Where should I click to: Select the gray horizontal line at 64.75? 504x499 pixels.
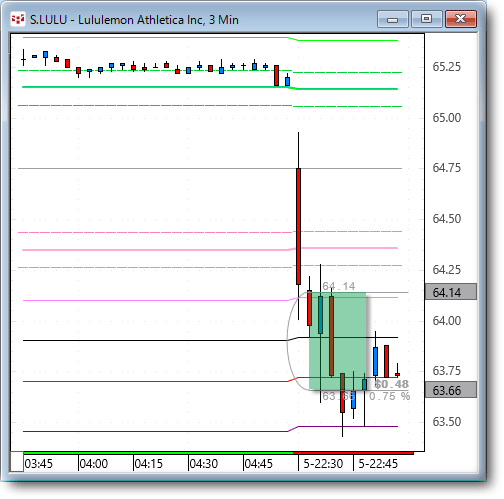pyautogui.click(x=210, y=168)
